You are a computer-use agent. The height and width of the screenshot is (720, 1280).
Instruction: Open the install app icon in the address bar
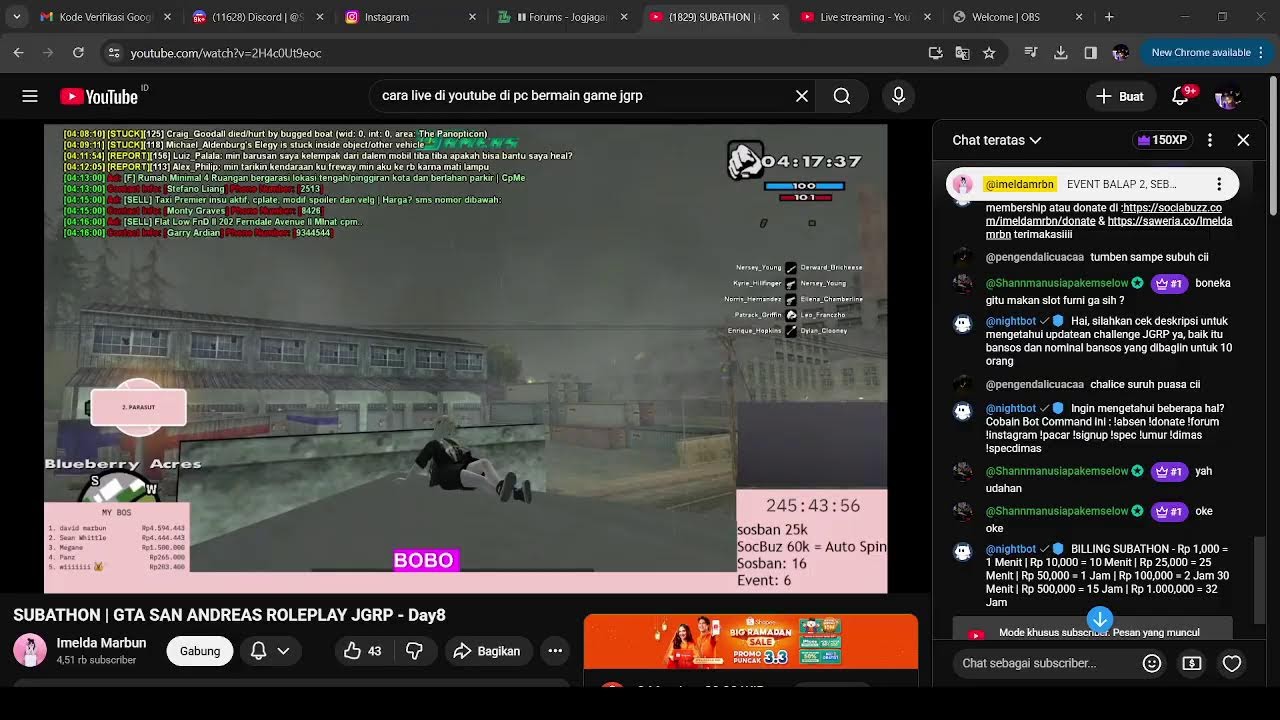(935, 53)
